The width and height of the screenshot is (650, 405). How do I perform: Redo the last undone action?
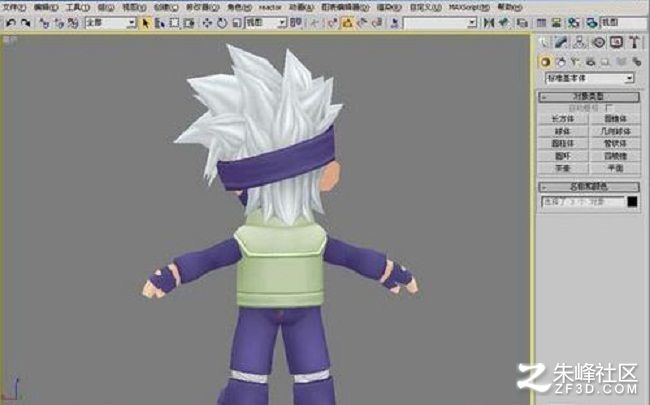(x=26, y=23)
